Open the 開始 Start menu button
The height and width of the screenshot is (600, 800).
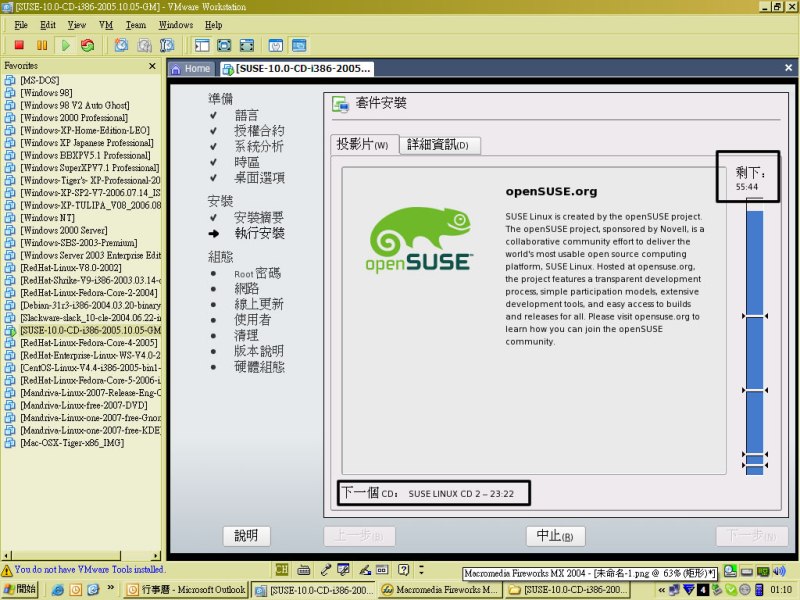20,590
